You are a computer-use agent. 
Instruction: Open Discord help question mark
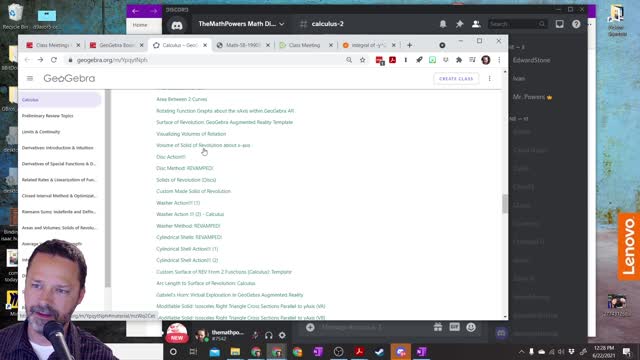pos(576,24)
